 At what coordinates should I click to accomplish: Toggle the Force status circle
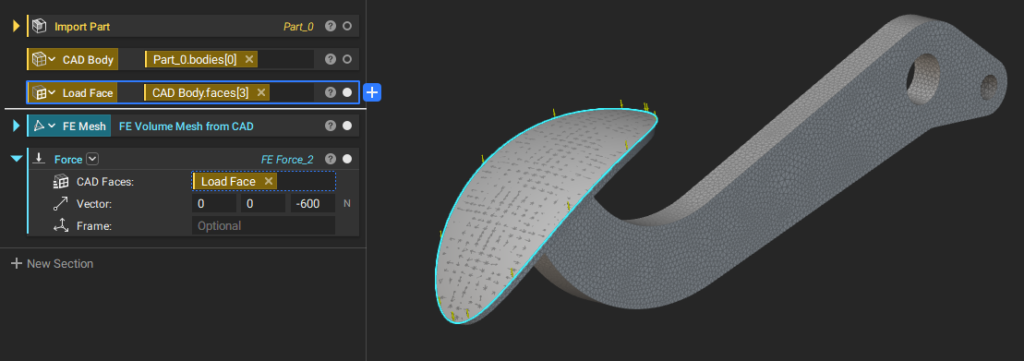pyautogui.click(x=347, y=159)
